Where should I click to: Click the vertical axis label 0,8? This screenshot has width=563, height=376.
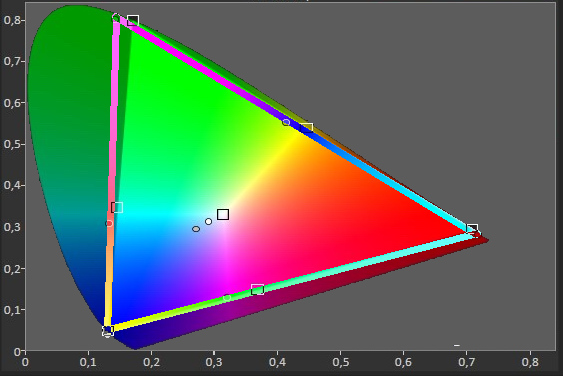tap(11, 20)
